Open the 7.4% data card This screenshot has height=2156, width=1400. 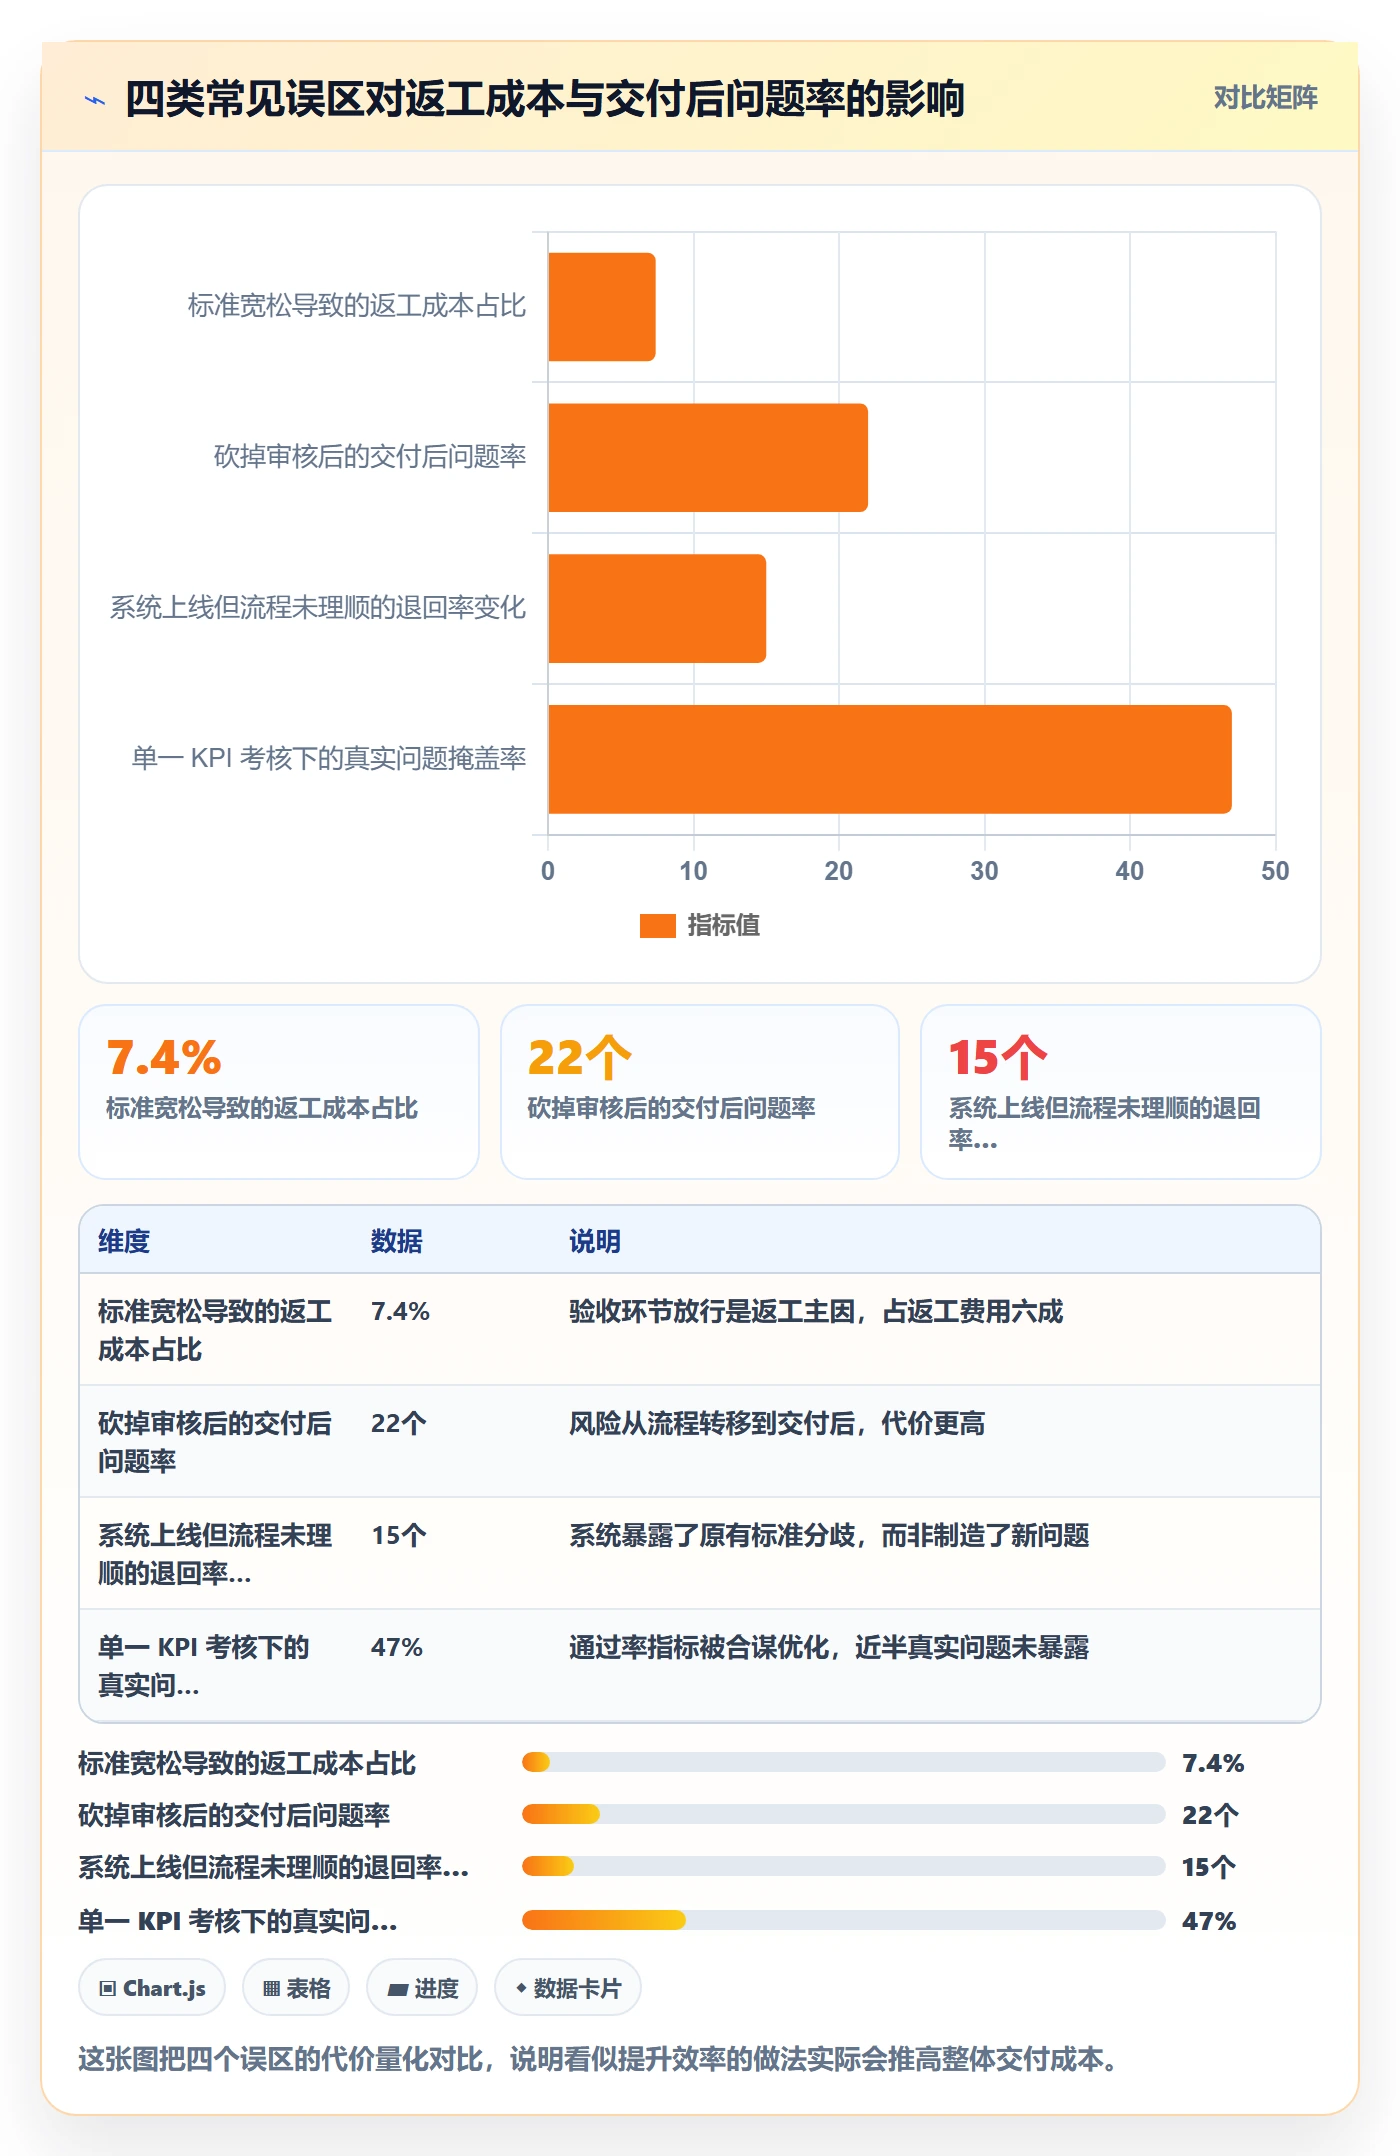[279, 1092]
